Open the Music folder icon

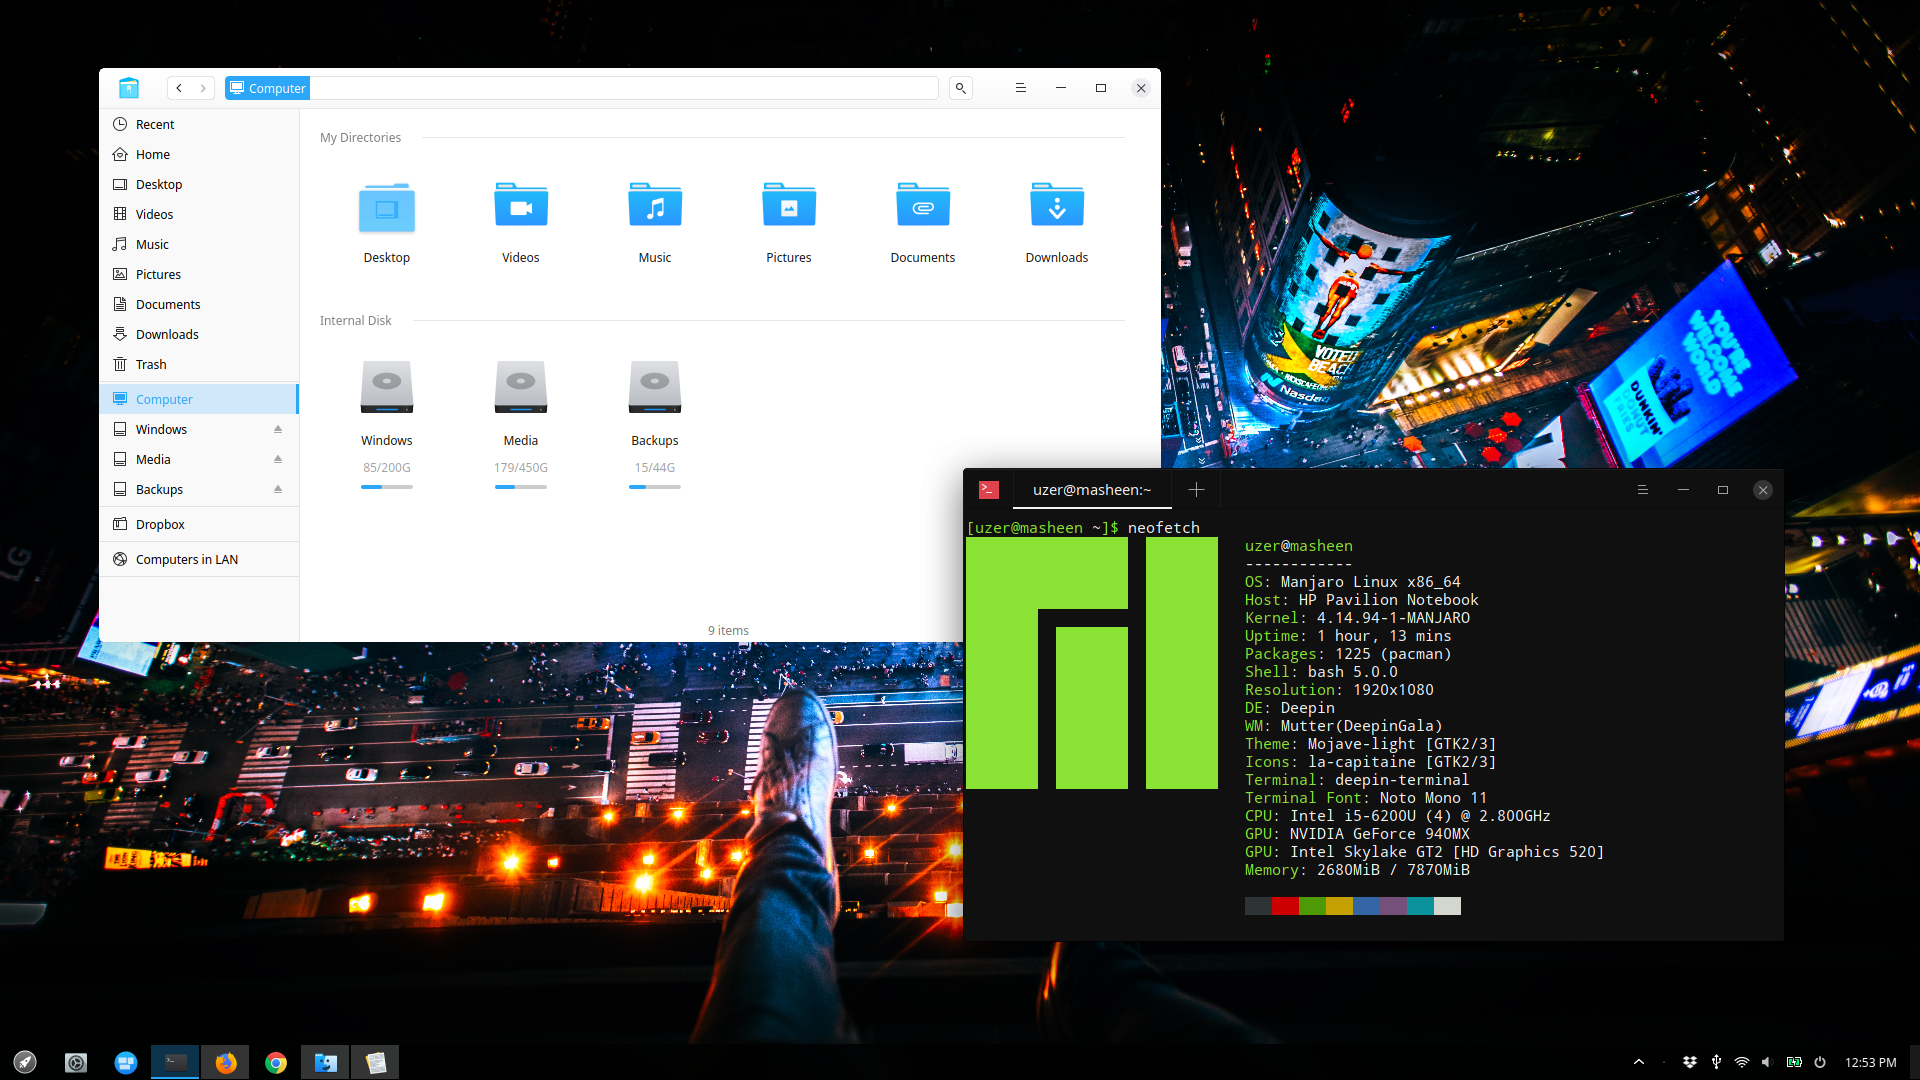click(654, 207)
